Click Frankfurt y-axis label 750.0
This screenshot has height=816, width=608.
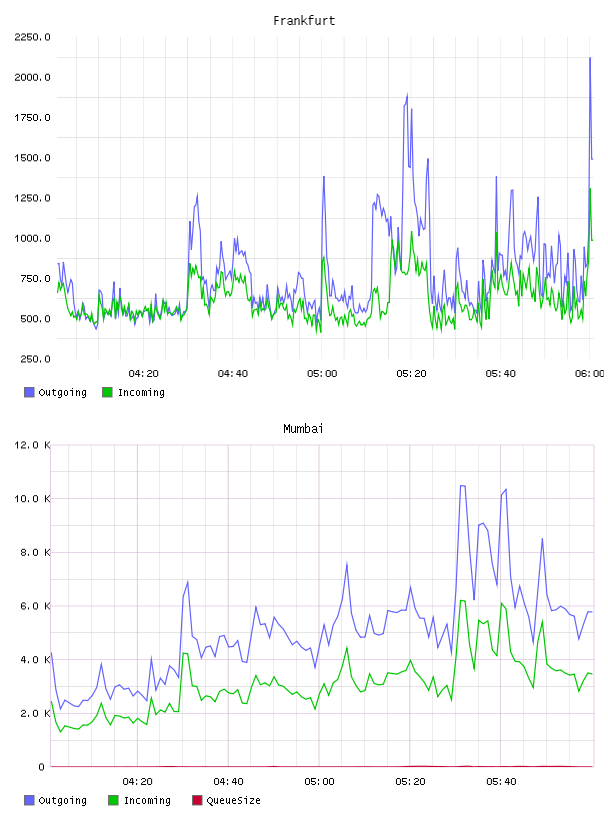[35, 278]
